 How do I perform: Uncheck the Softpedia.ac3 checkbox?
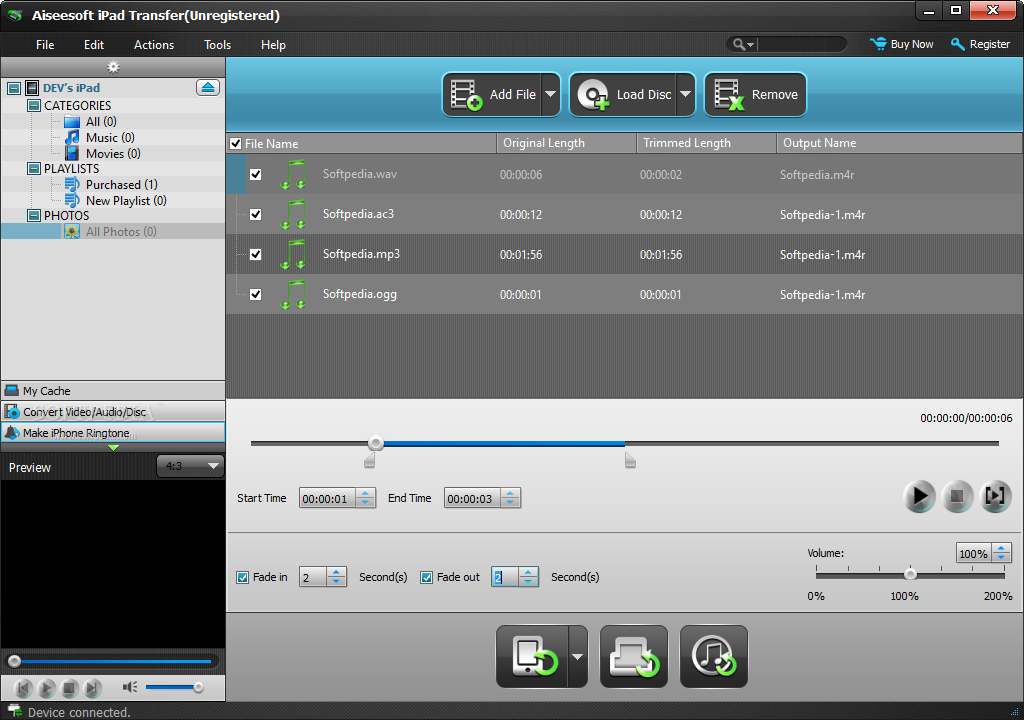(x=255, y=214)
